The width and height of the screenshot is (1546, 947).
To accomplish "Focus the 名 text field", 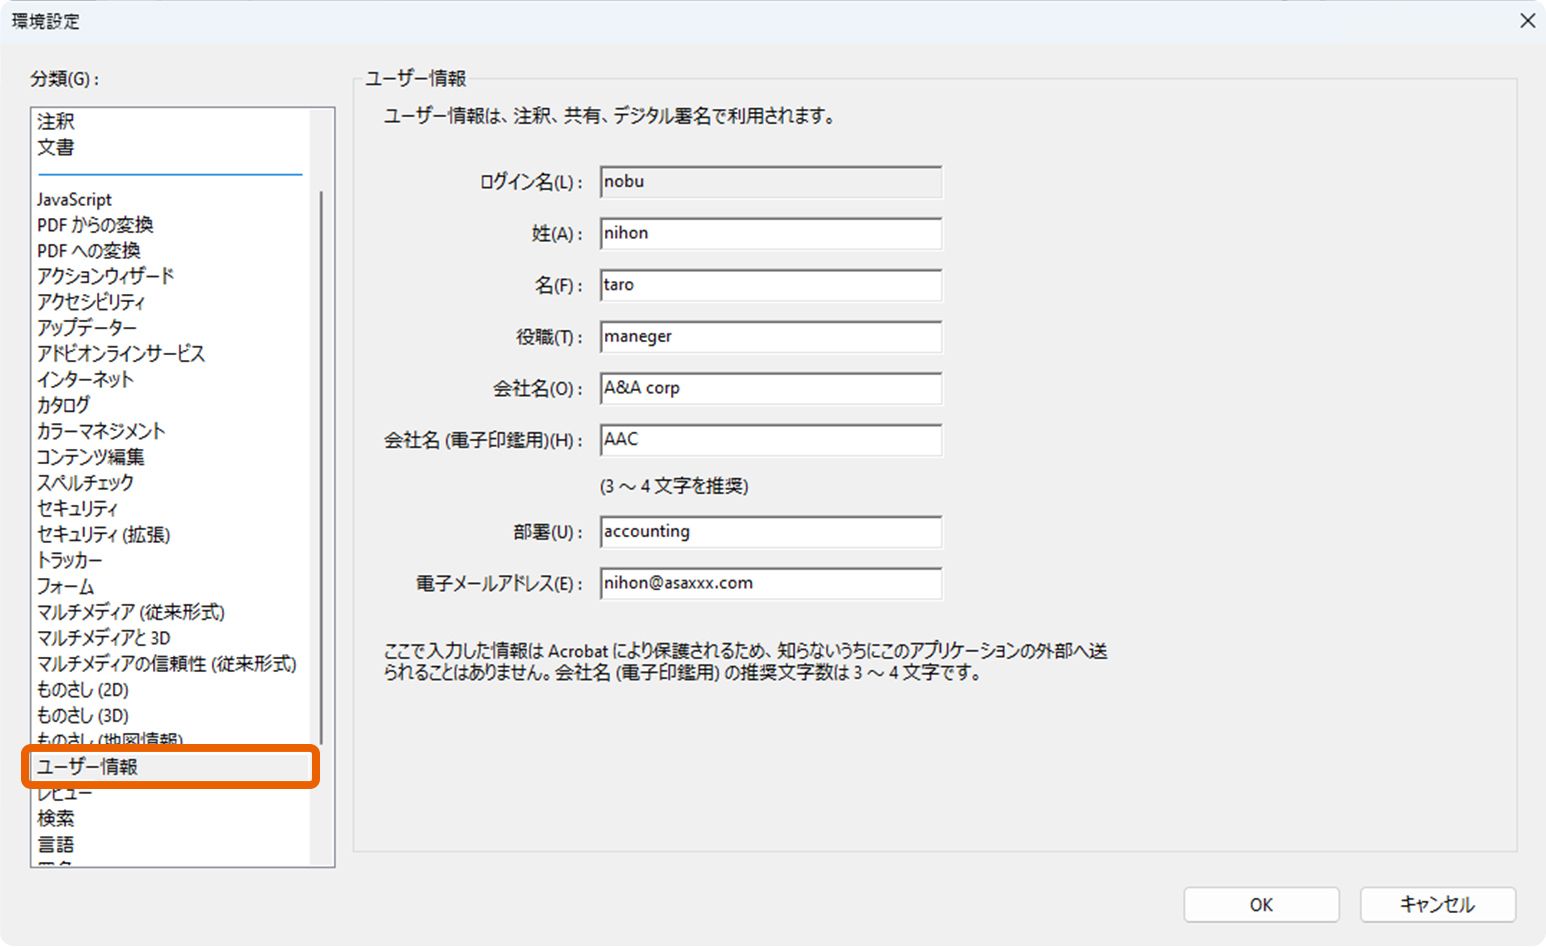I will point(770,286).
